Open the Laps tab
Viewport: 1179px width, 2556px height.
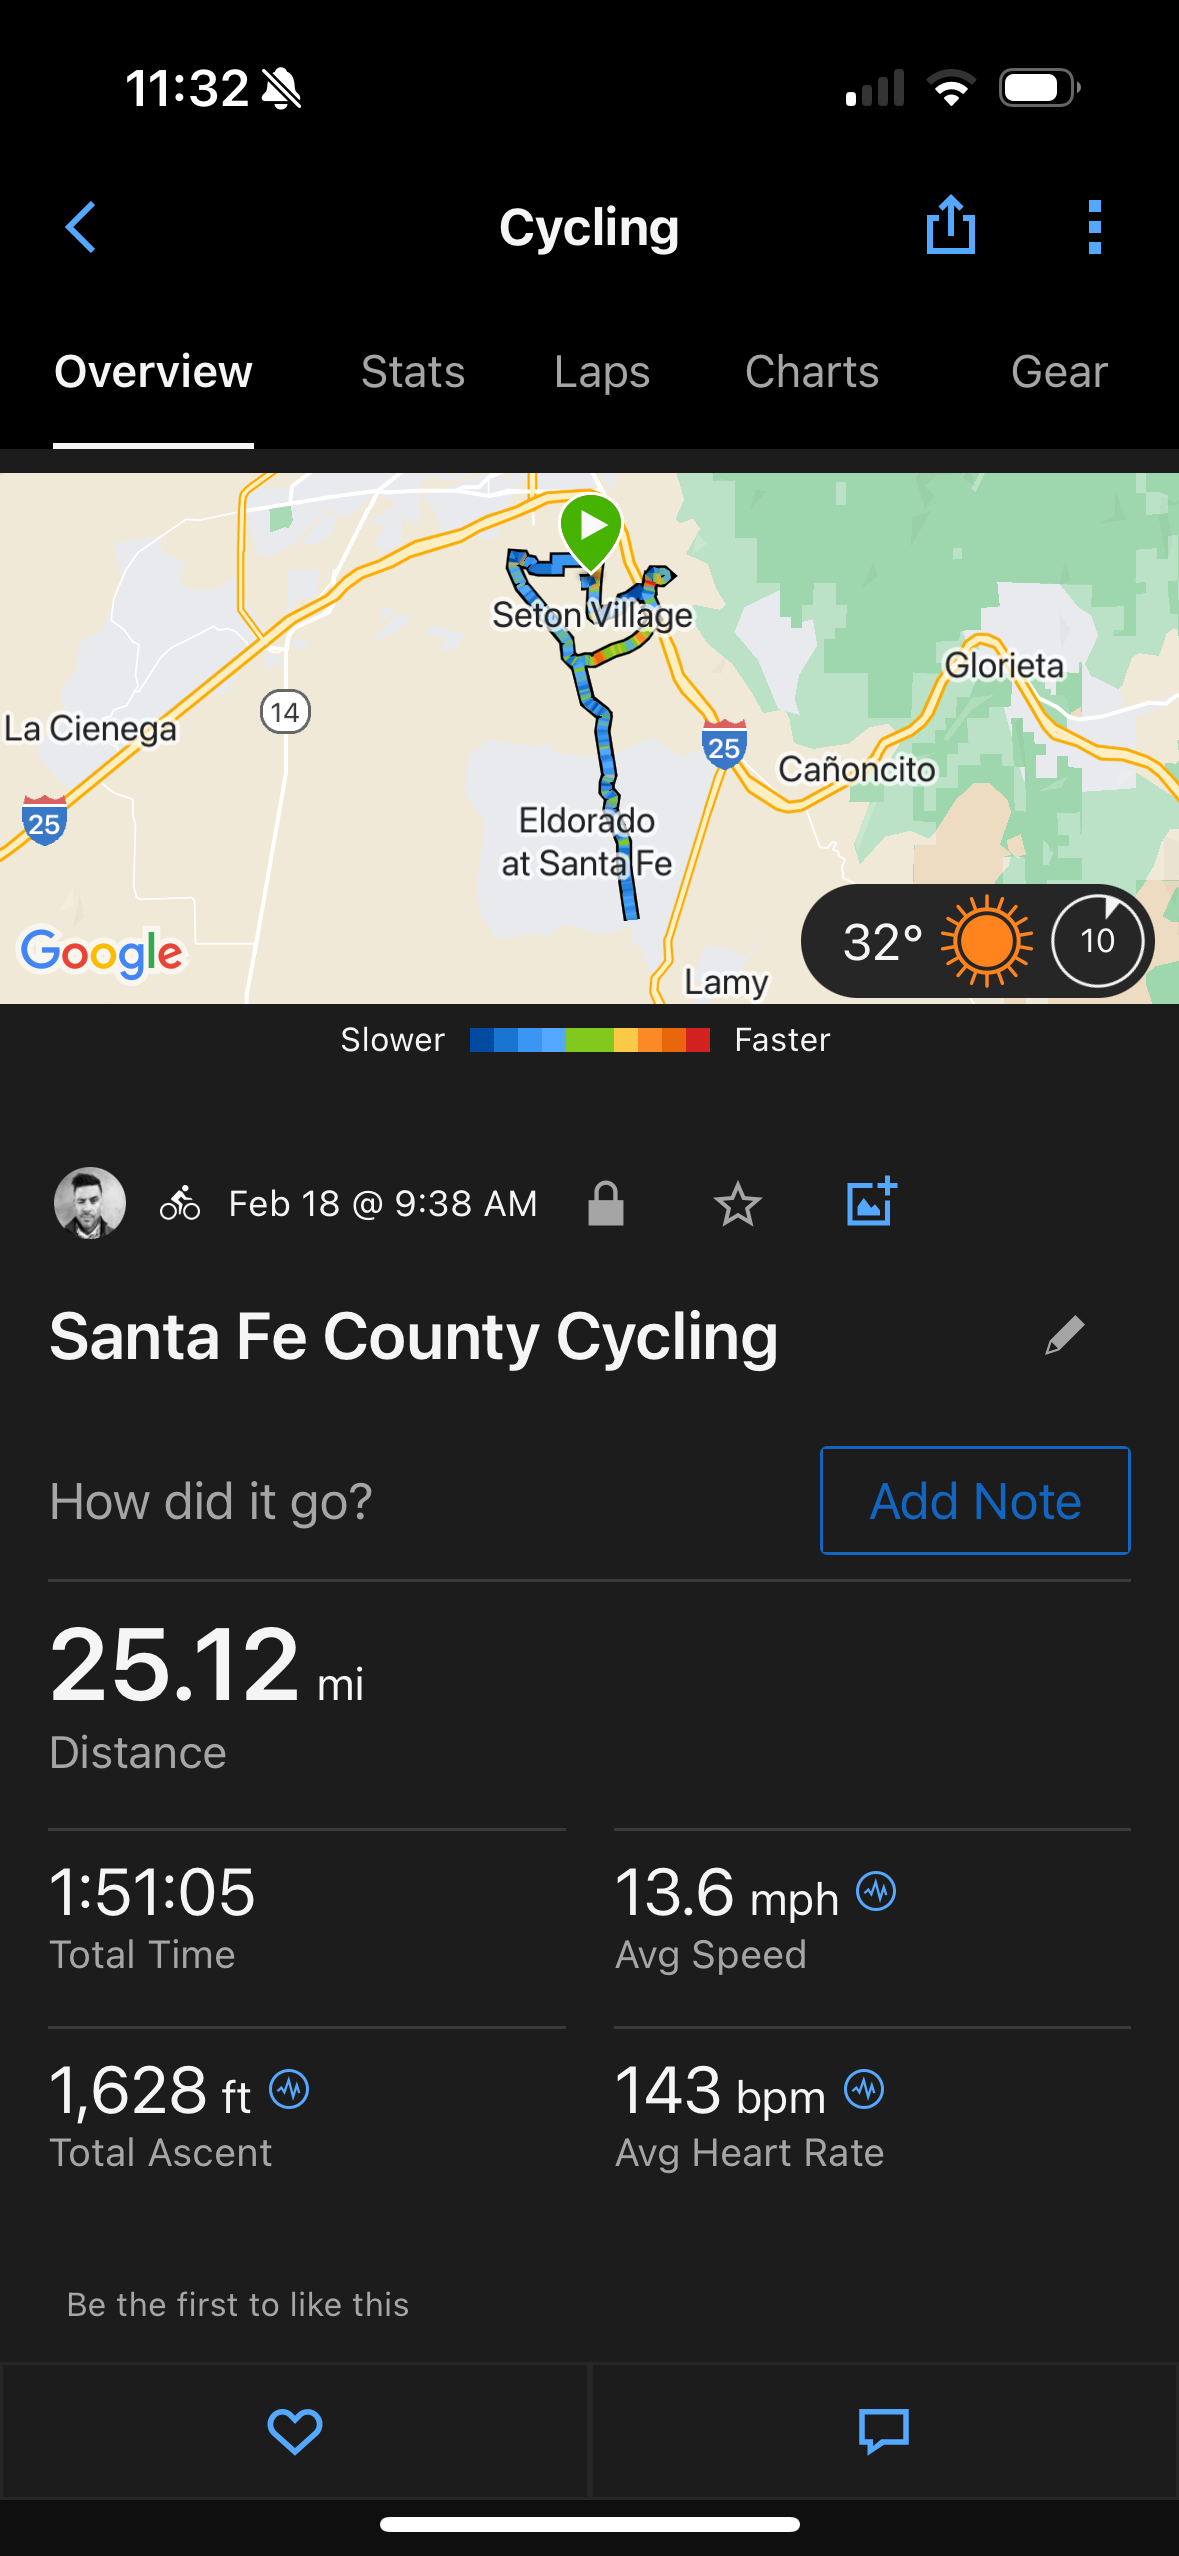coord(602,372)
